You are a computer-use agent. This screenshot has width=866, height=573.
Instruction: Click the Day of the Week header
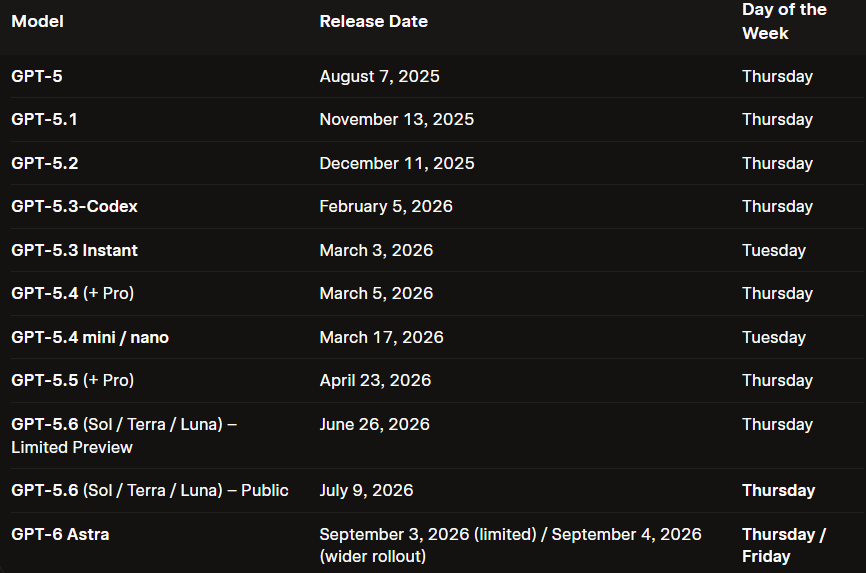[x=784, y=21]
